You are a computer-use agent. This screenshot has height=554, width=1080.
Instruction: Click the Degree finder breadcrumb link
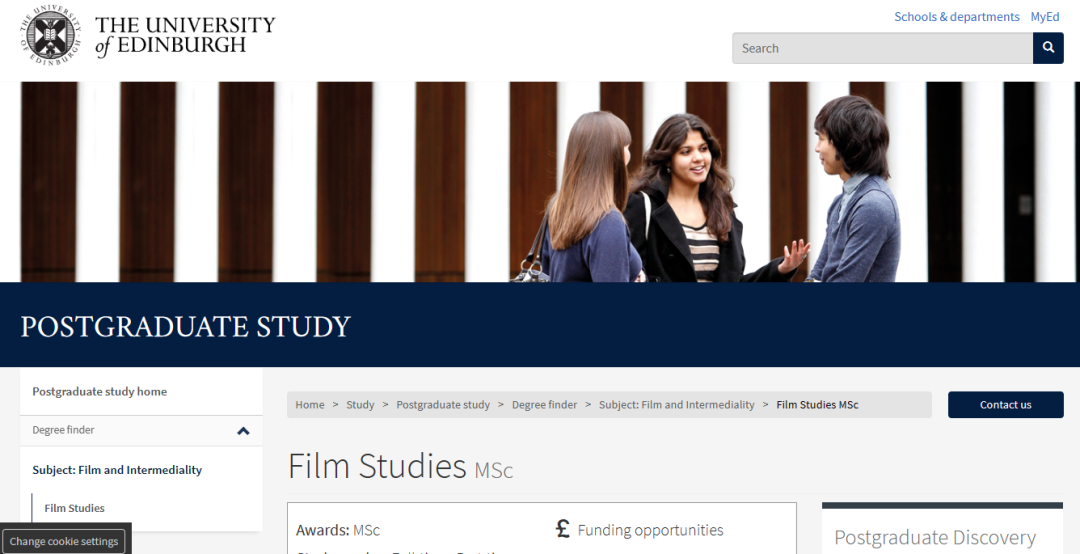tap(544, 404)
